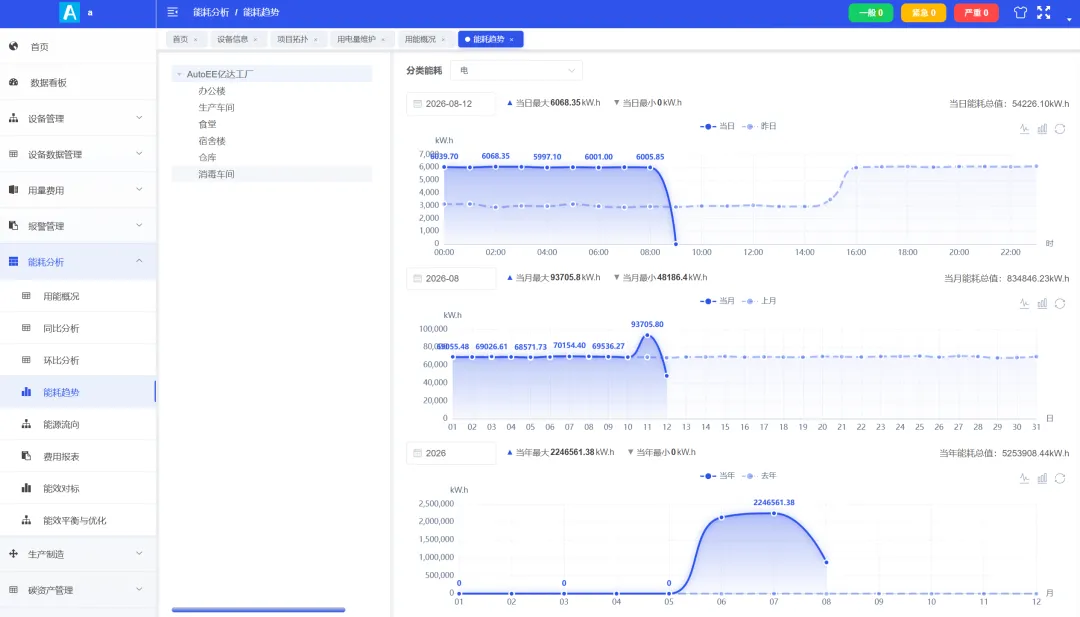The height and width of the screenshot is (617, 1080).
Task: Refresh the yearly energy chart
Action: click(1060, 478)
